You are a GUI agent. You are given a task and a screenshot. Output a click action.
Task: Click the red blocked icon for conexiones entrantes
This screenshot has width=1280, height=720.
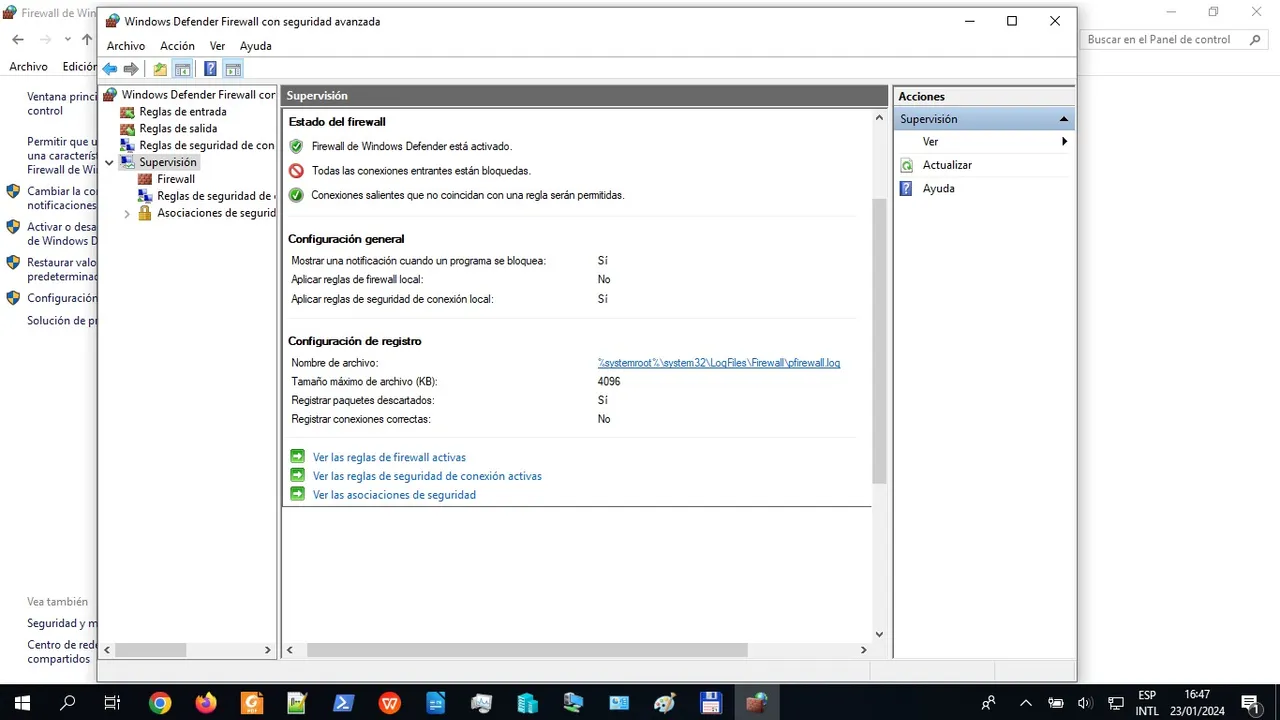click(296, 171)
